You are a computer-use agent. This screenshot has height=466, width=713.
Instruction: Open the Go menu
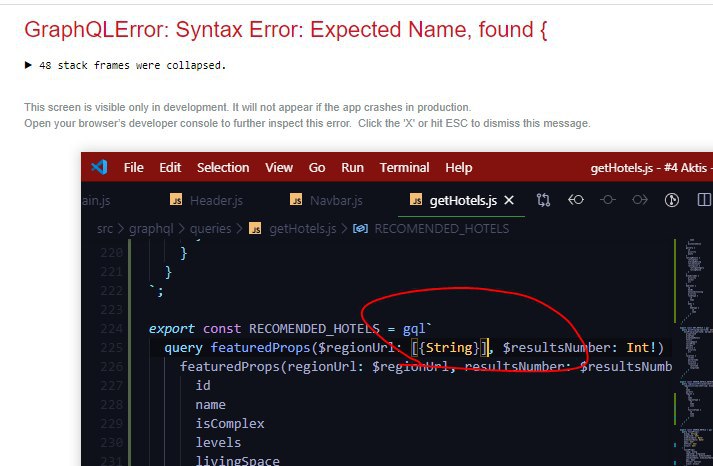click(x=317, y=168)
